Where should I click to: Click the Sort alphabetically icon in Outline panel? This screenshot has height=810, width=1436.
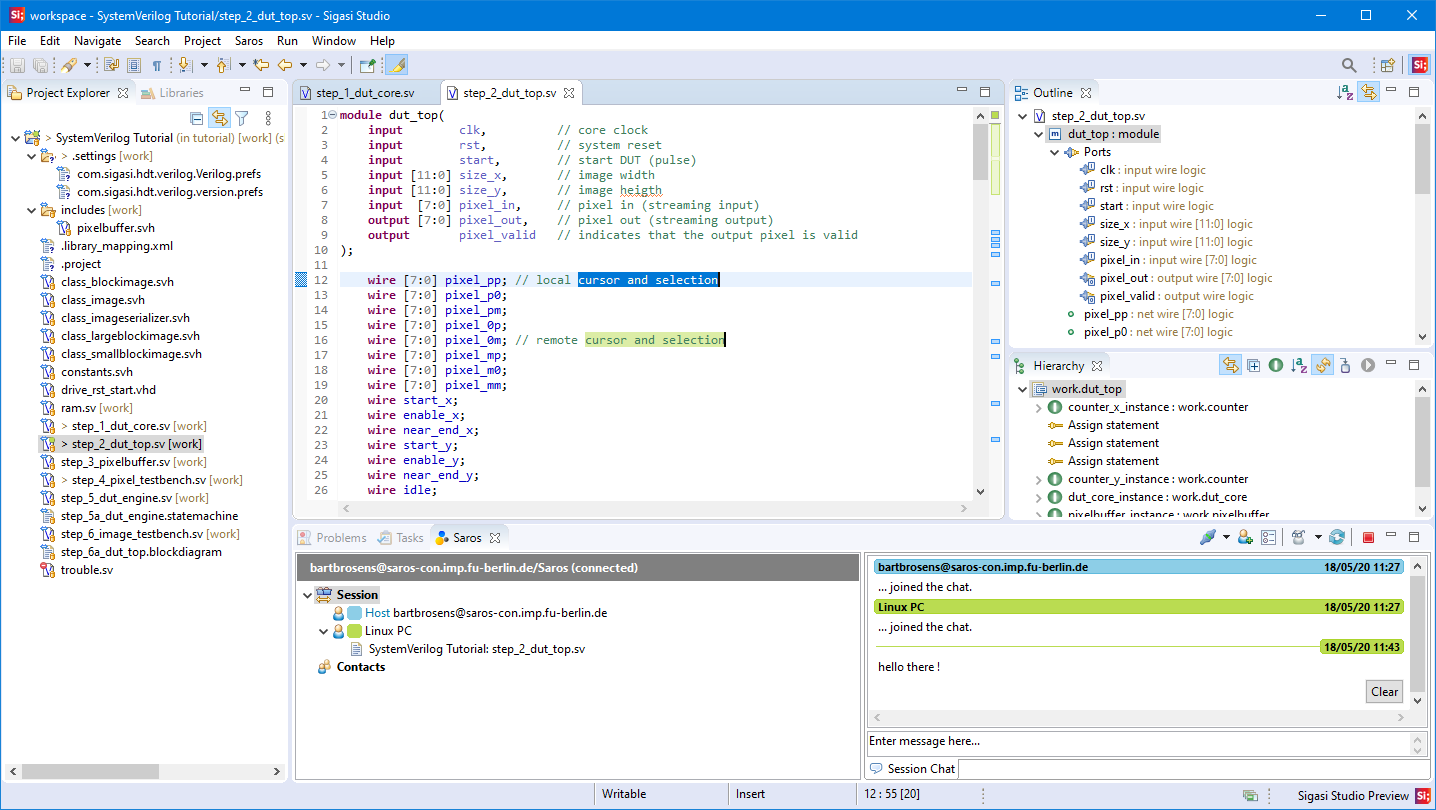[x=1345, y=93]
